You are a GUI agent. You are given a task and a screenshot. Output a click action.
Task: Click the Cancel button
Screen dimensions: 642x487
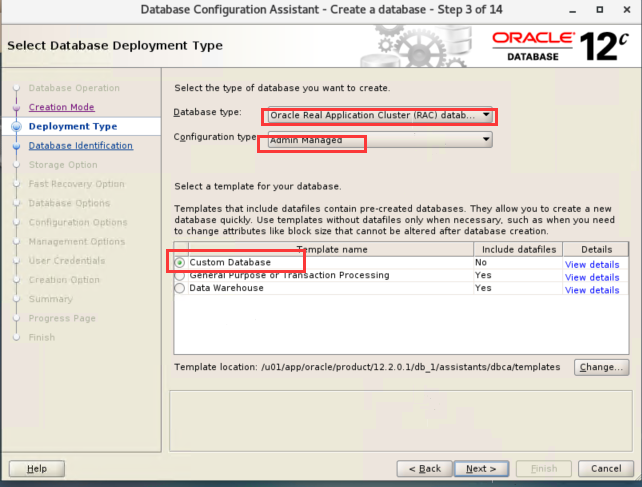tap(606, 469)
